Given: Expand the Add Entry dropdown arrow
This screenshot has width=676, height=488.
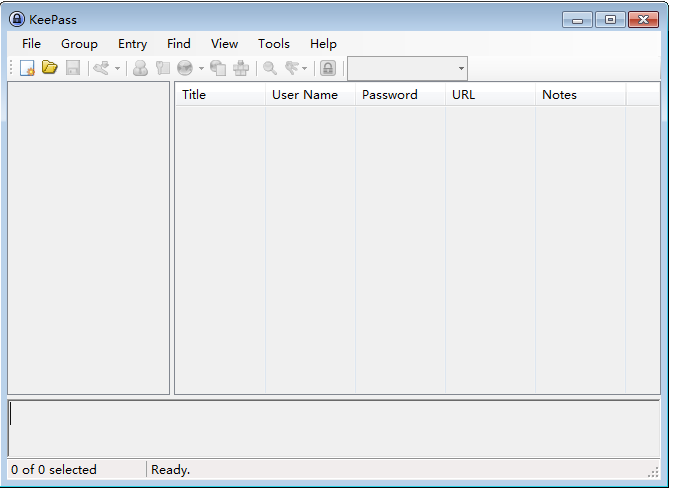Looking at the screenshot, I should pyautogui.click(x=117, y=68).
